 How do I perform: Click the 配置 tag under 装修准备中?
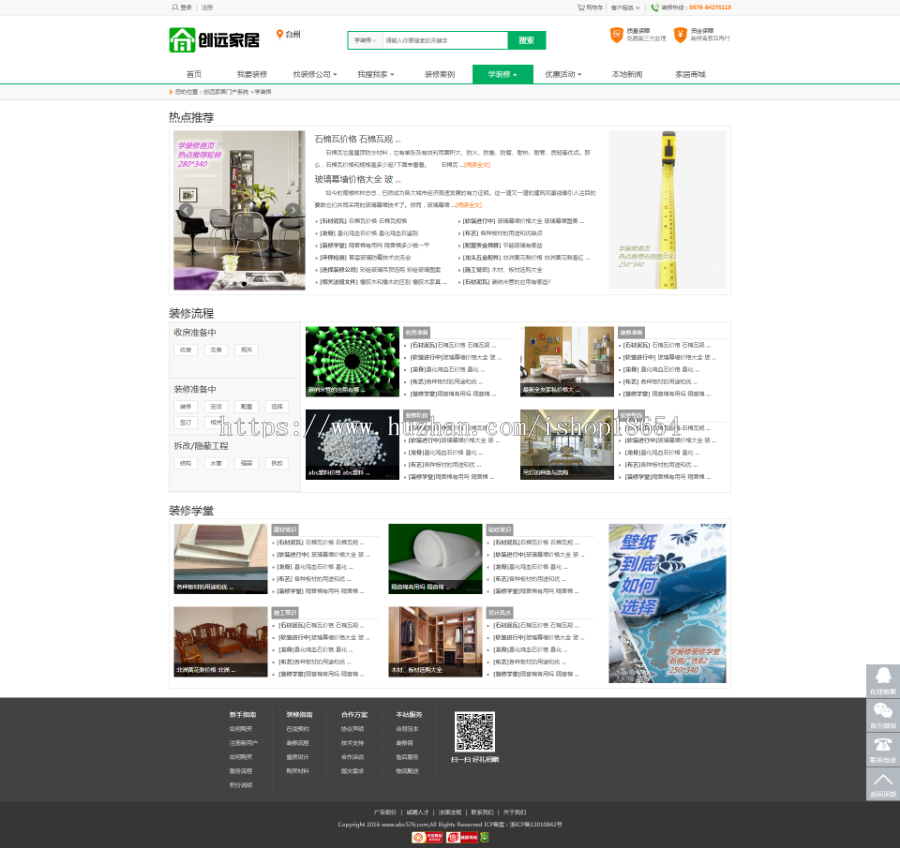click(x=246, y=406)
